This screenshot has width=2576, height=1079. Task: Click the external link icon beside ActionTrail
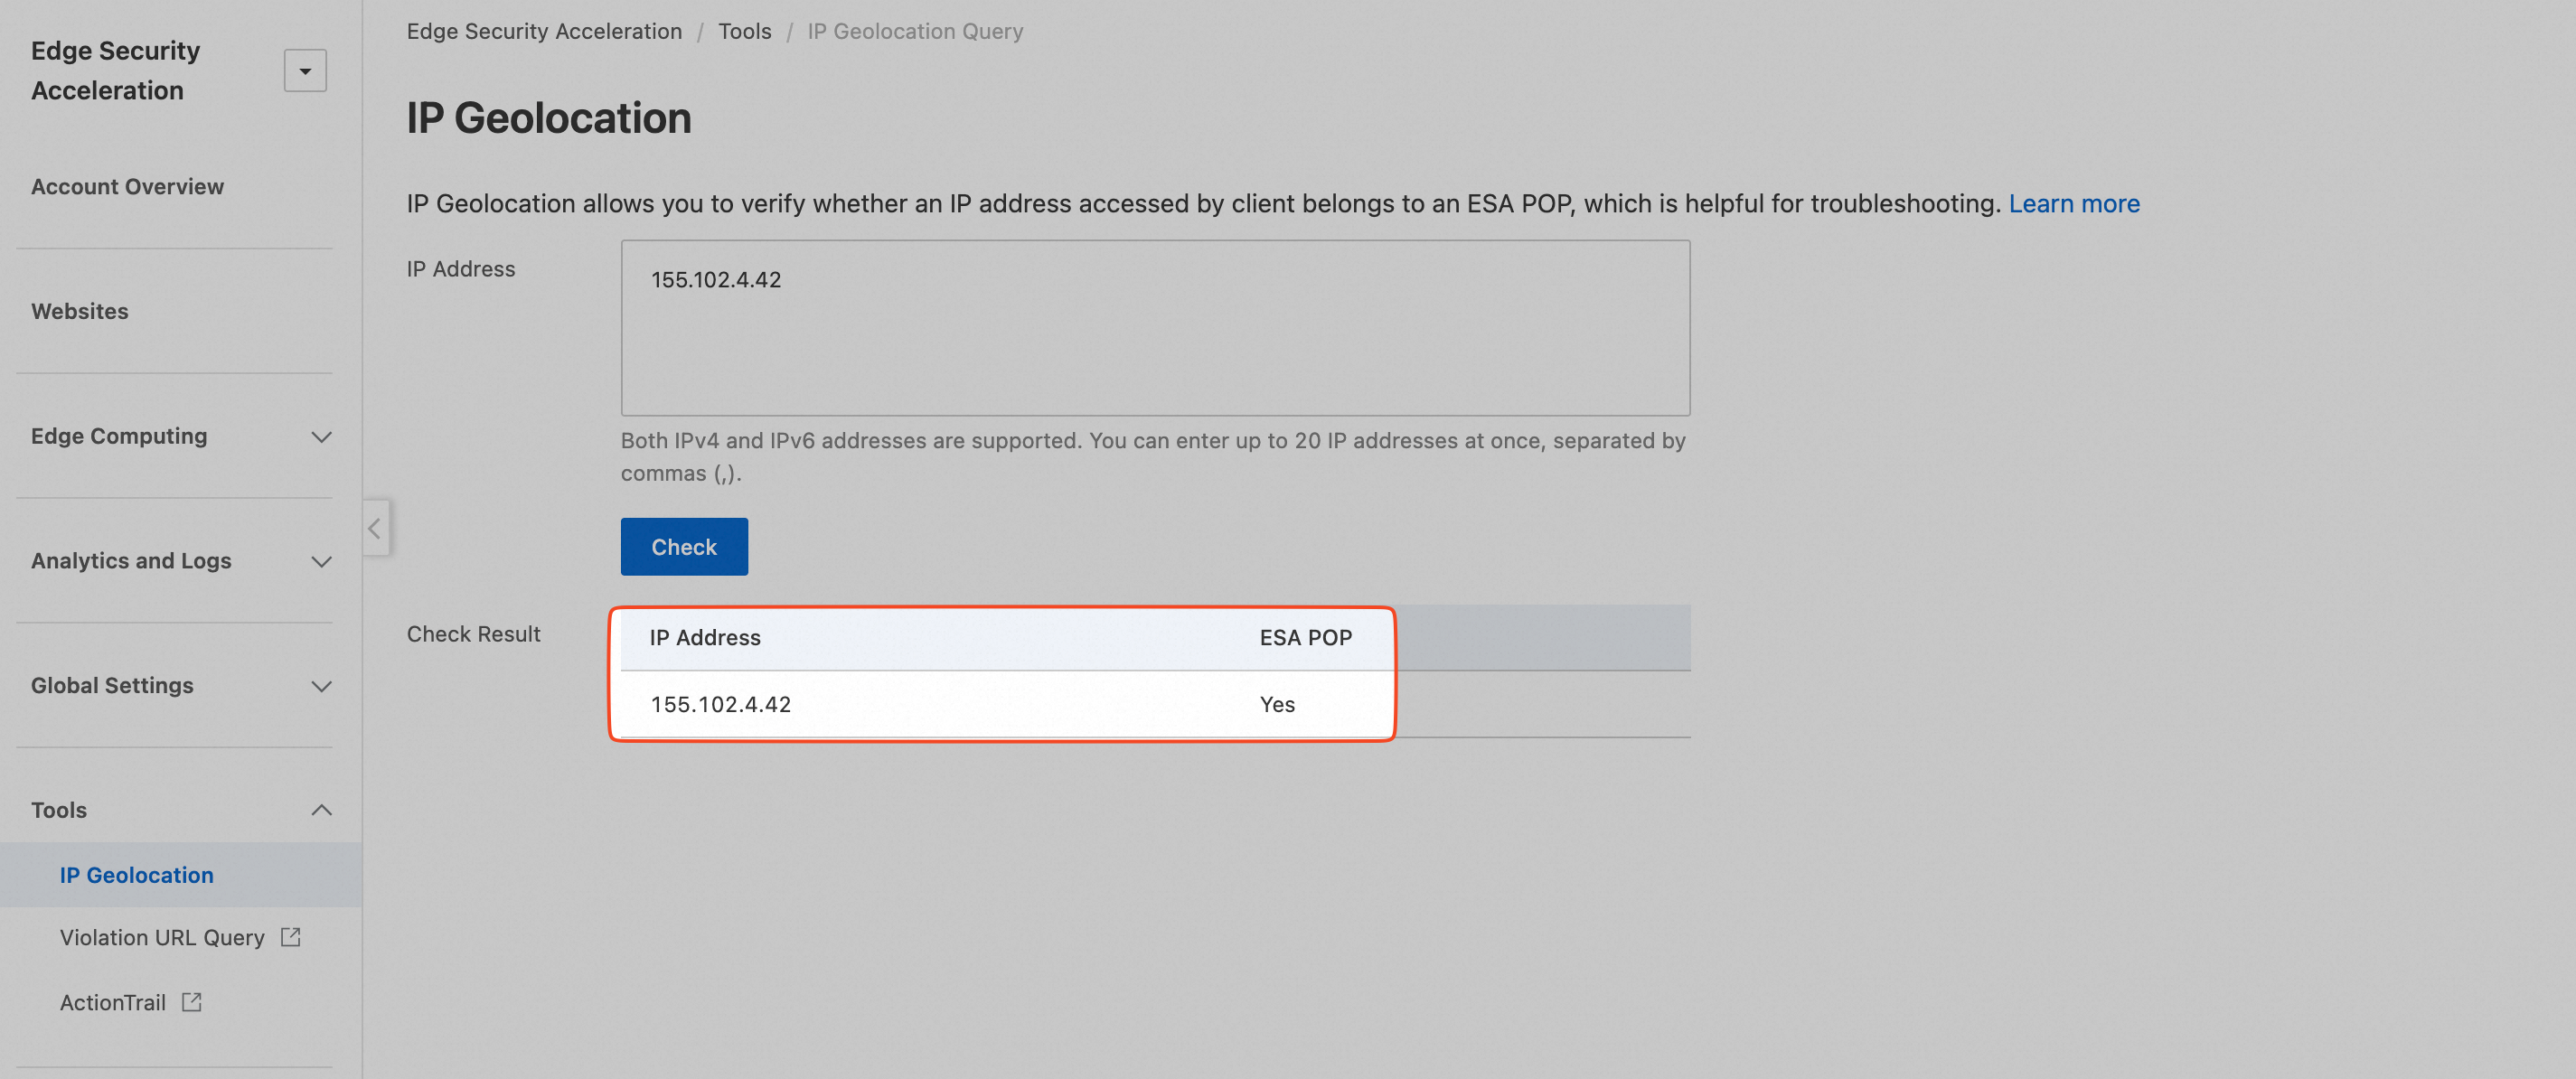click(x=192, y=1002)
